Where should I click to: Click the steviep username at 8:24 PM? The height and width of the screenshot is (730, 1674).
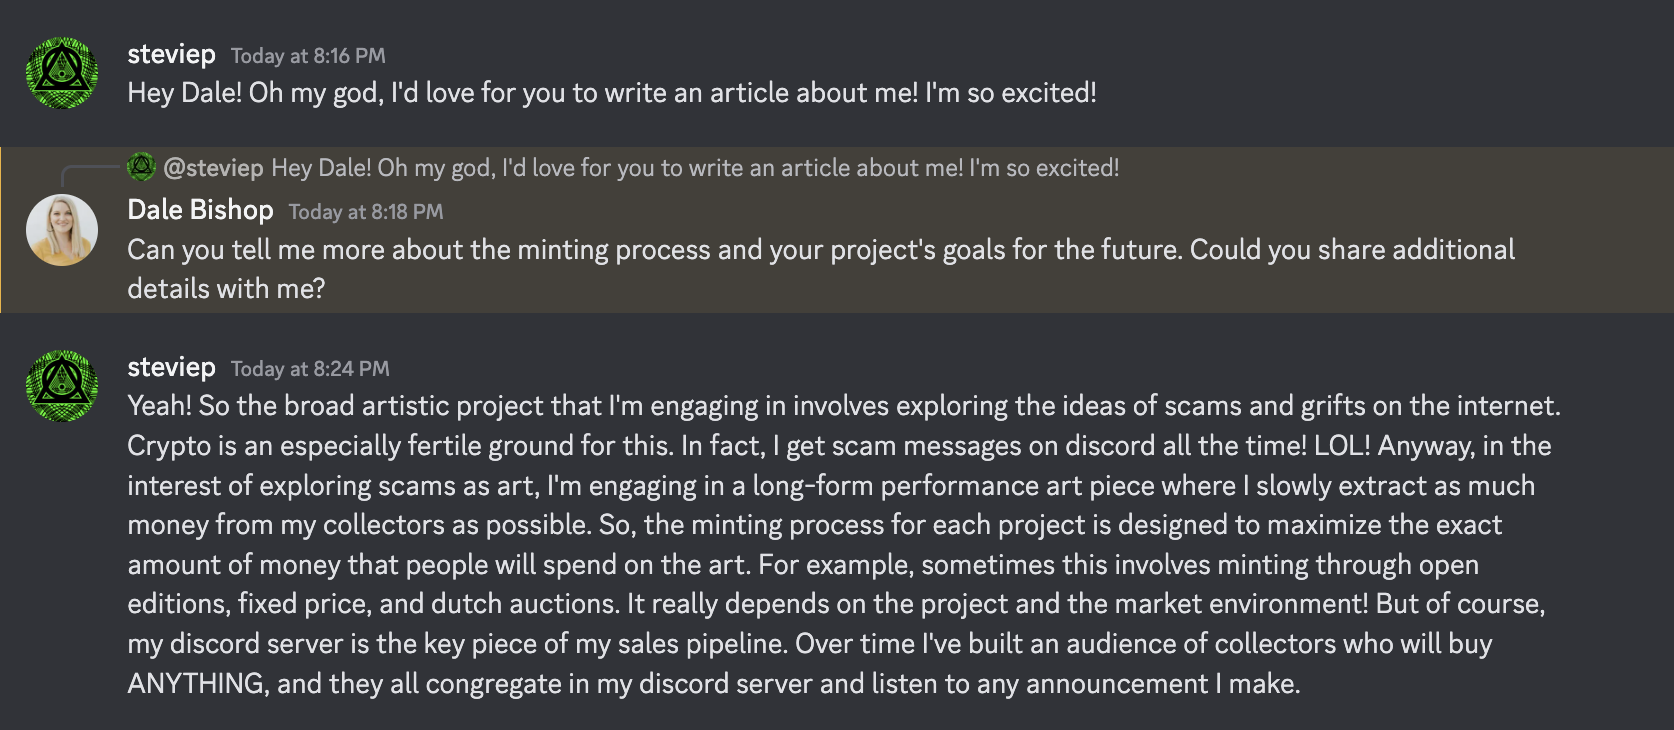click(171, 367)
